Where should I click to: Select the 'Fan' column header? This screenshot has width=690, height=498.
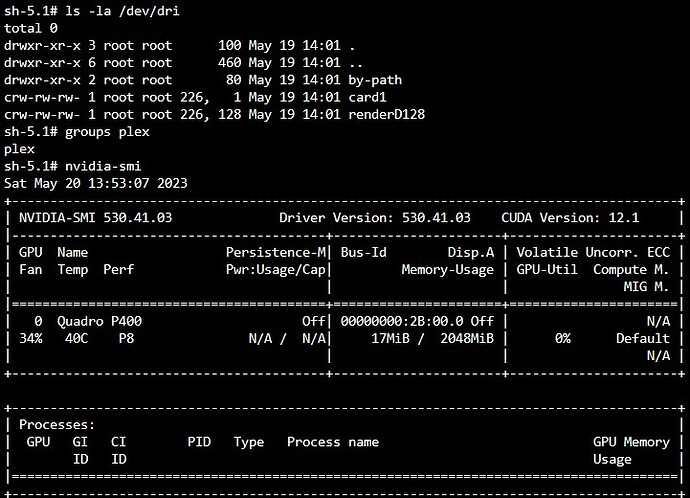point(31,270)
